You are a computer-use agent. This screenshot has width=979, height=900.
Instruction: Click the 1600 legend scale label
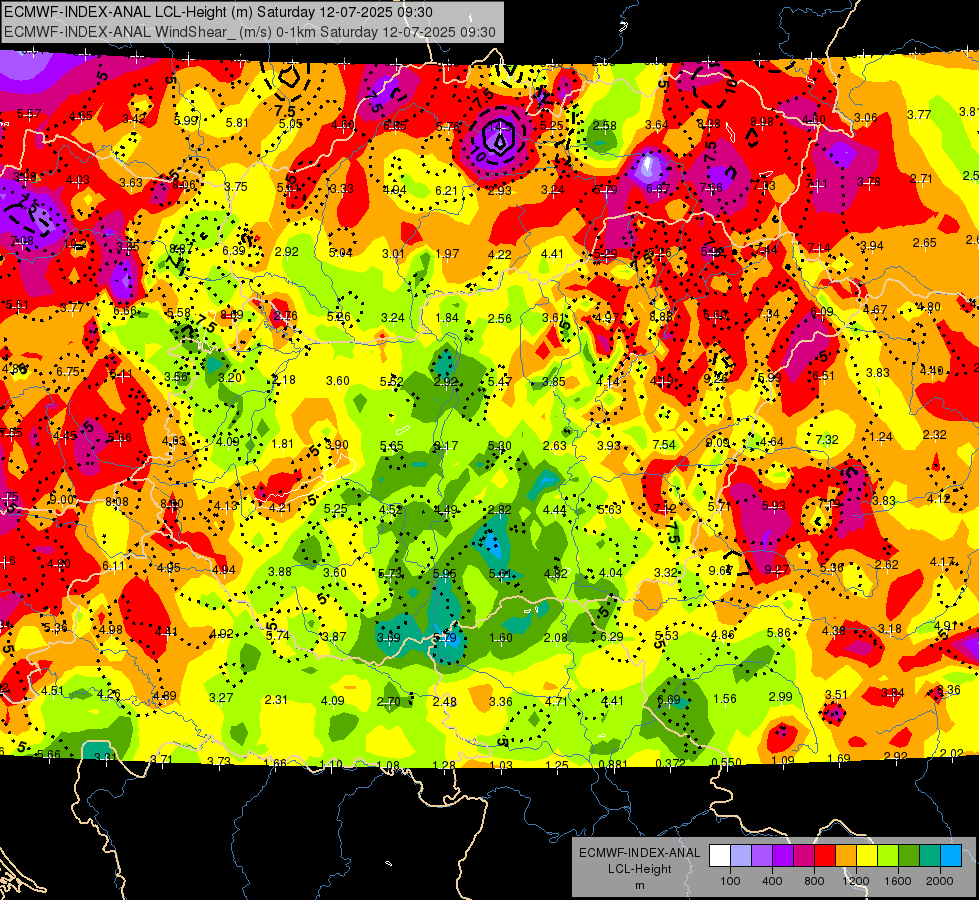[x=898, y=881]
